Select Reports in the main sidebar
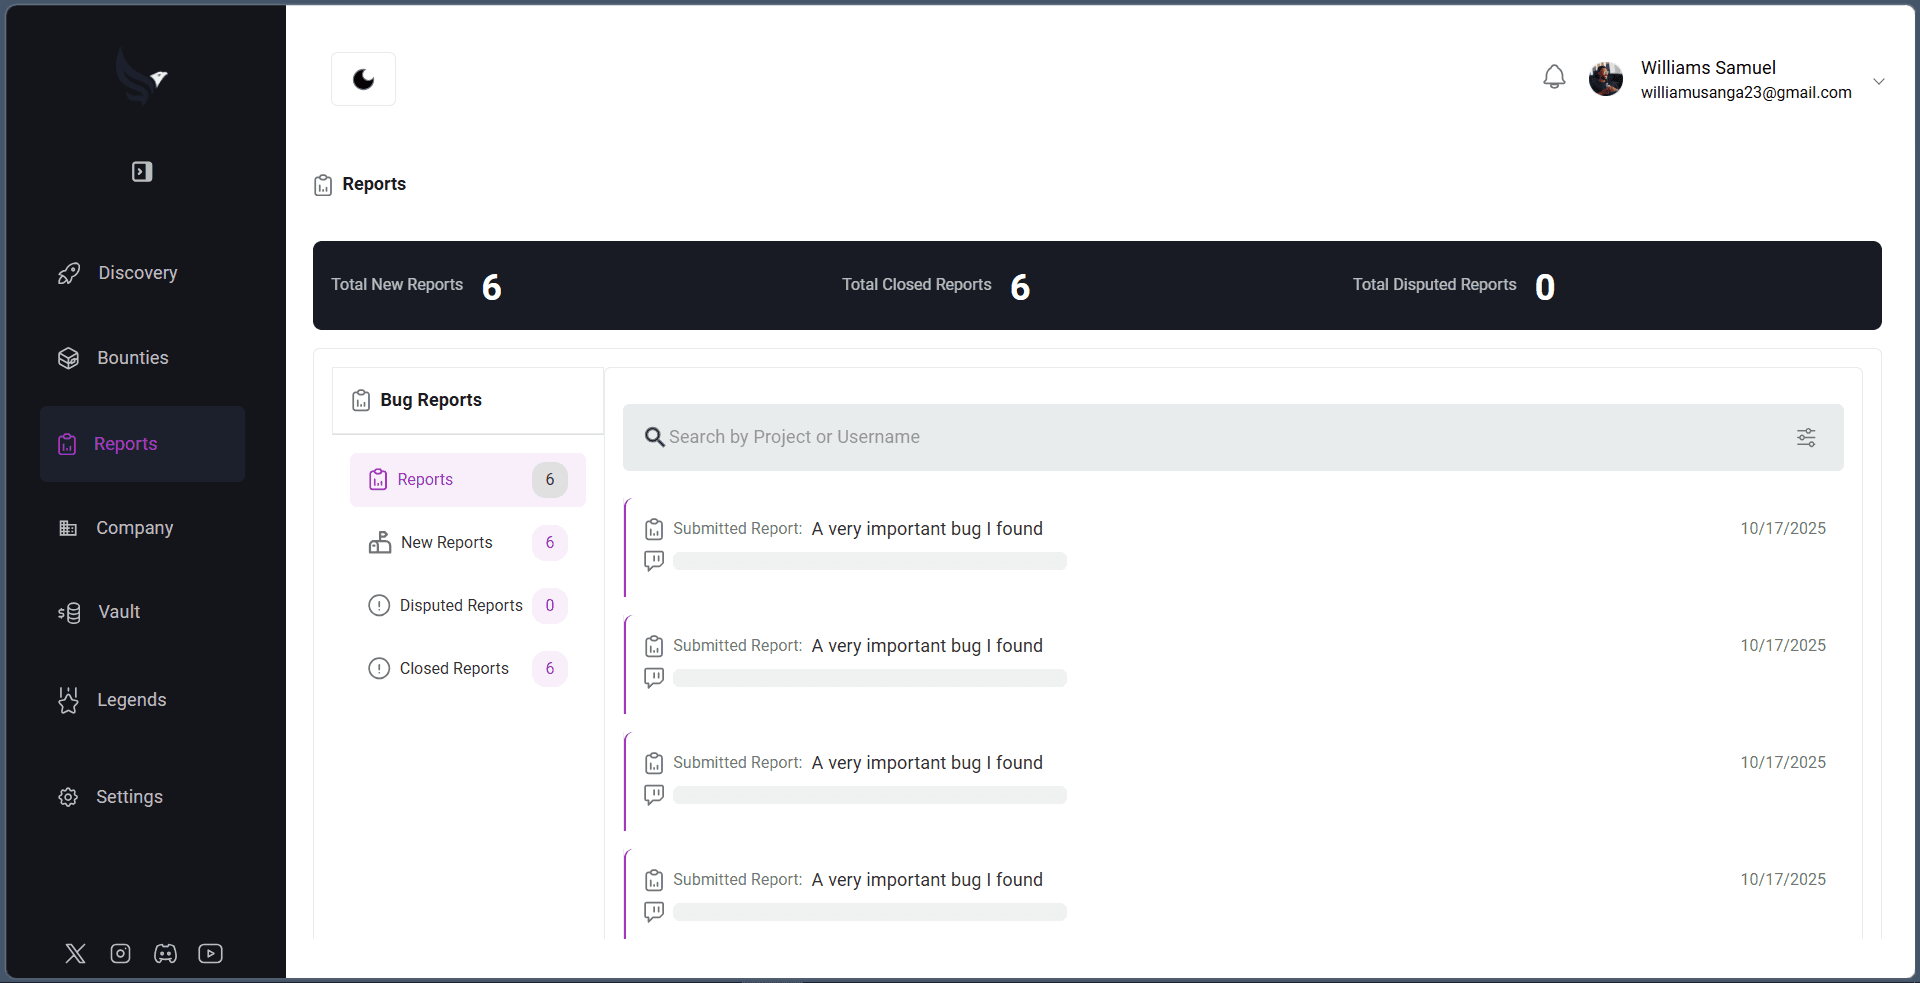1920x983 pixels. [142, 444]
